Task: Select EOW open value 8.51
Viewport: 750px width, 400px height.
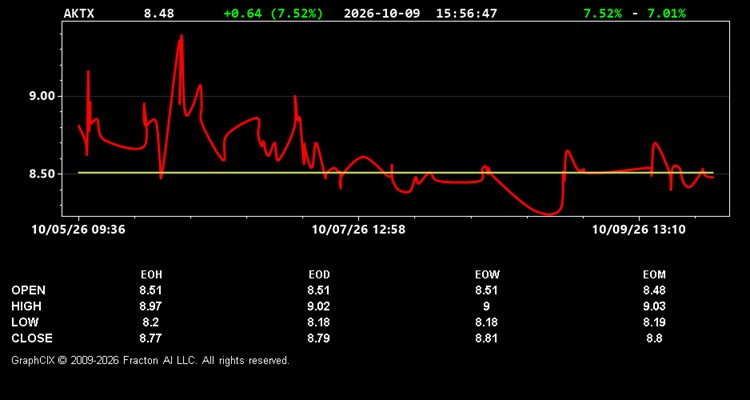Action: click(x=486, y=290)
